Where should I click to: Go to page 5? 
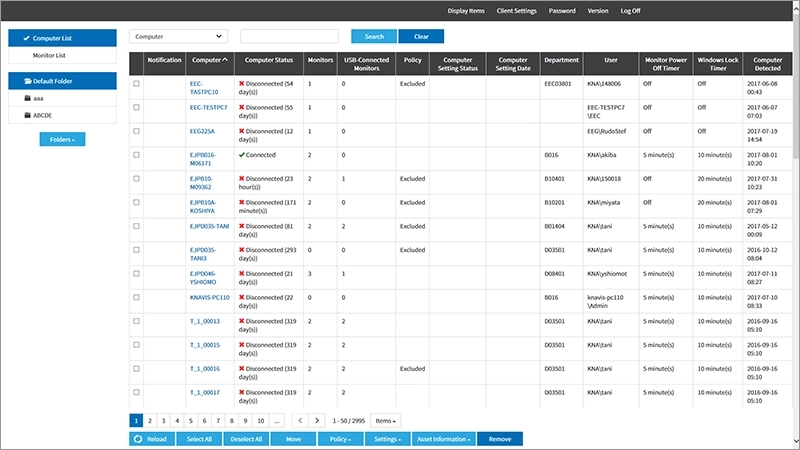pos(191,420)
